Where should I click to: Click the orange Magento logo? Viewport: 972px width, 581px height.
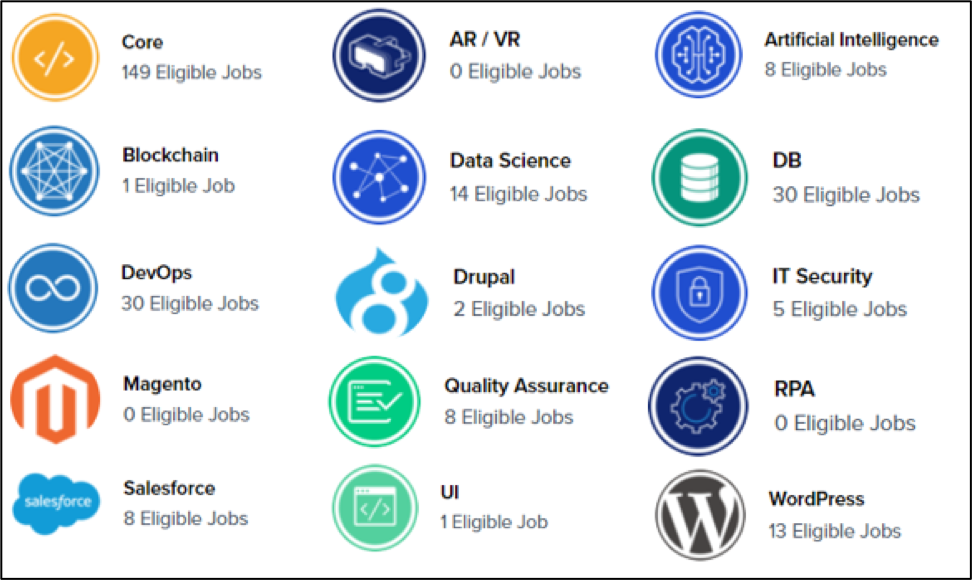pos(55,397)
